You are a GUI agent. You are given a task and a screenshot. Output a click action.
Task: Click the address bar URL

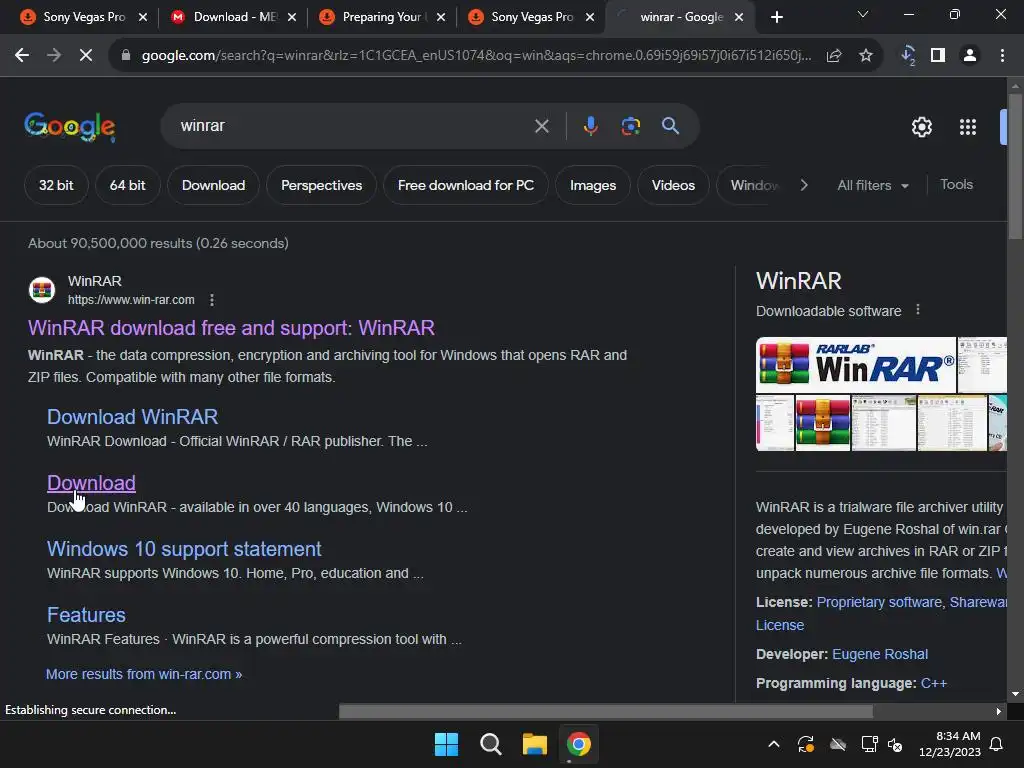point(476,56)
